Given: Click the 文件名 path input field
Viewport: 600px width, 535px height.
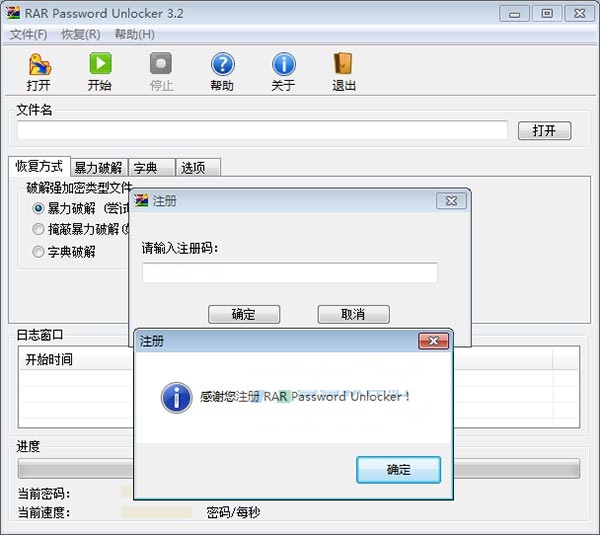Looking at the screenshot, I should (262, 130).
